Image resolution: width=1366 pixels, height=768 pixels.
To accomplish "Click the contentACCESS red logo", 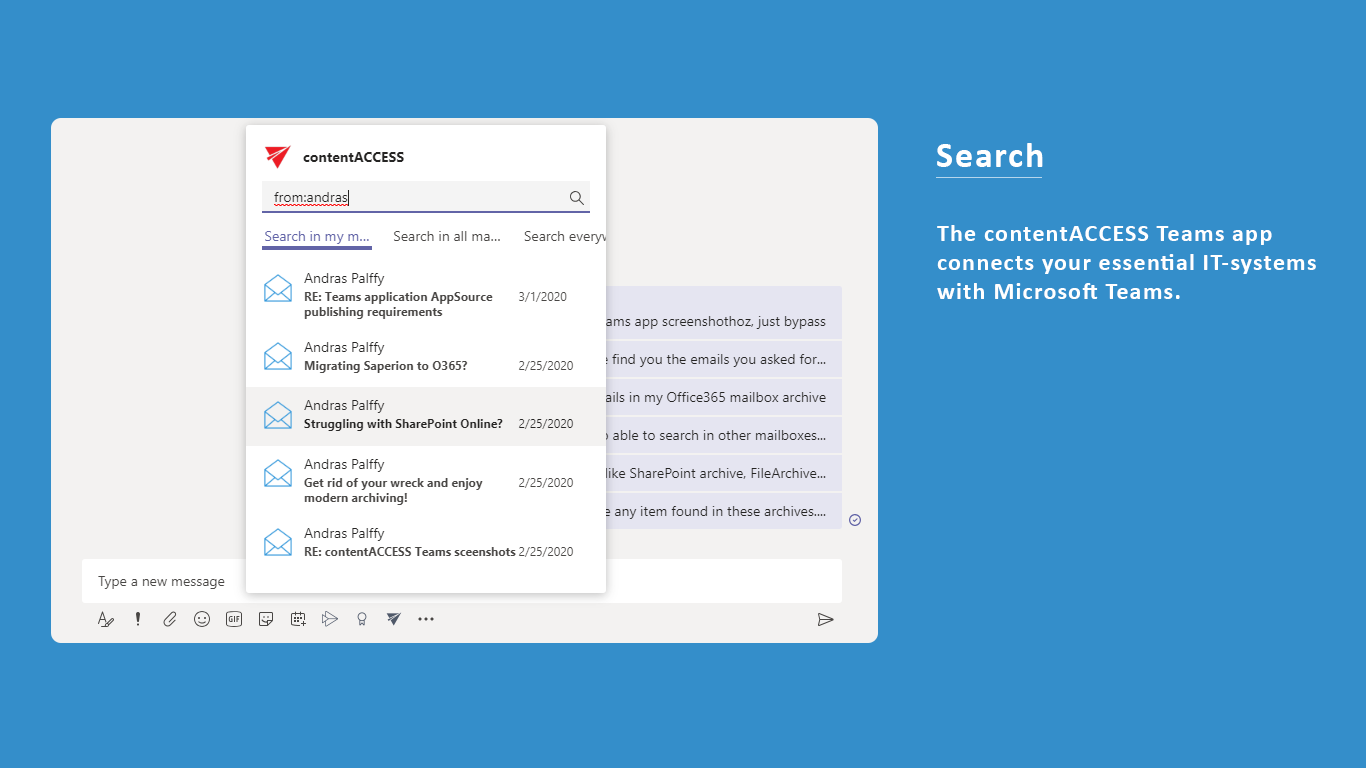I will (277, 157).
